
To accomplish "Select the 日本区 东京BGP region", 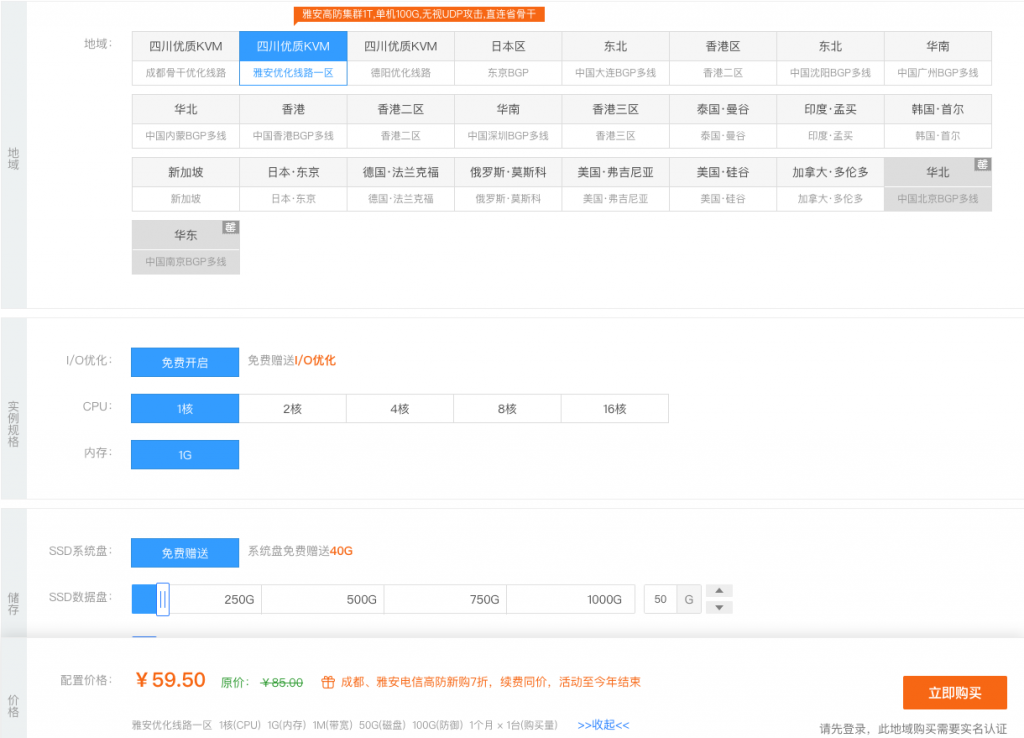I will click(x=508, y=59).
